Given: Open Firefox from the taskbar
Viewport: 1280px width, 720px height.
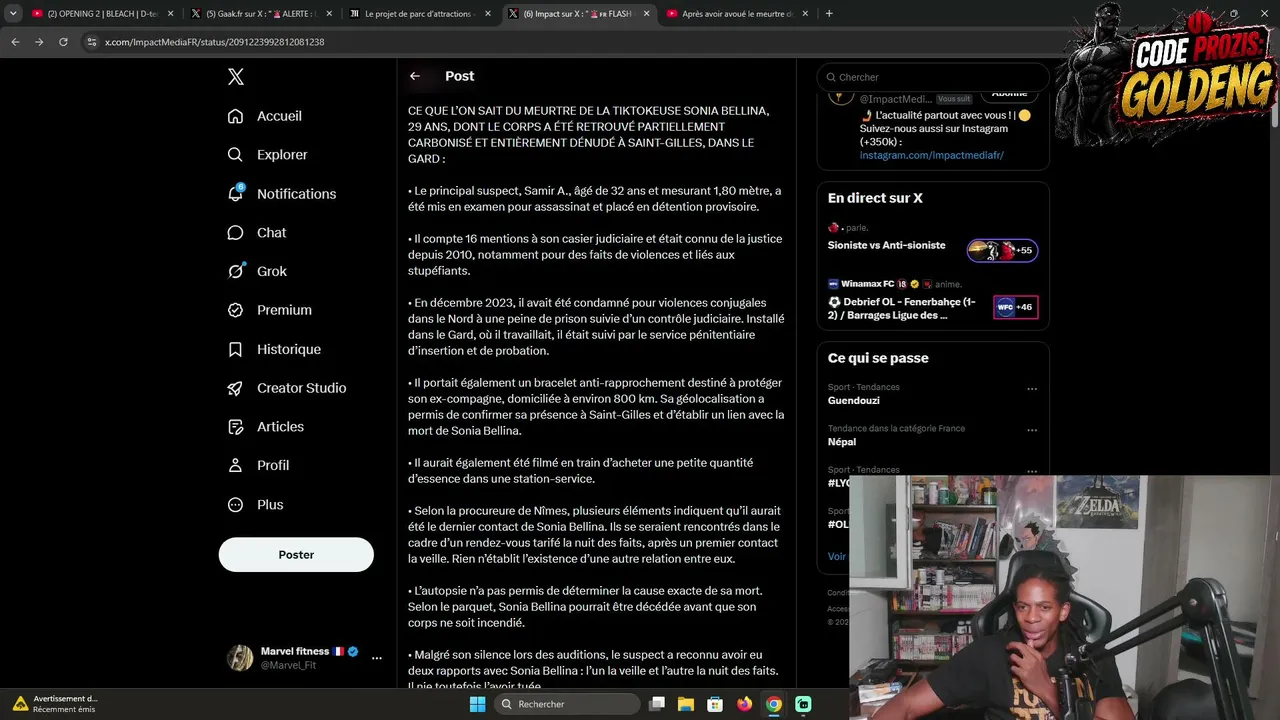Looking at the screenshot, I should point(744,704).
